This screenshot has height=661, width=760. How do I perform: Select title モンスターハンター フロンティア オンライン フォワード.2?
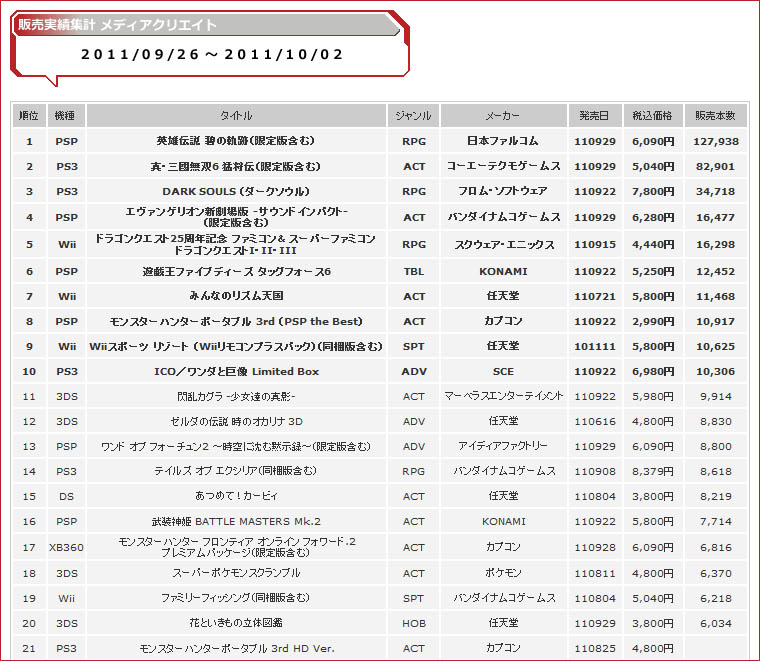237,547
